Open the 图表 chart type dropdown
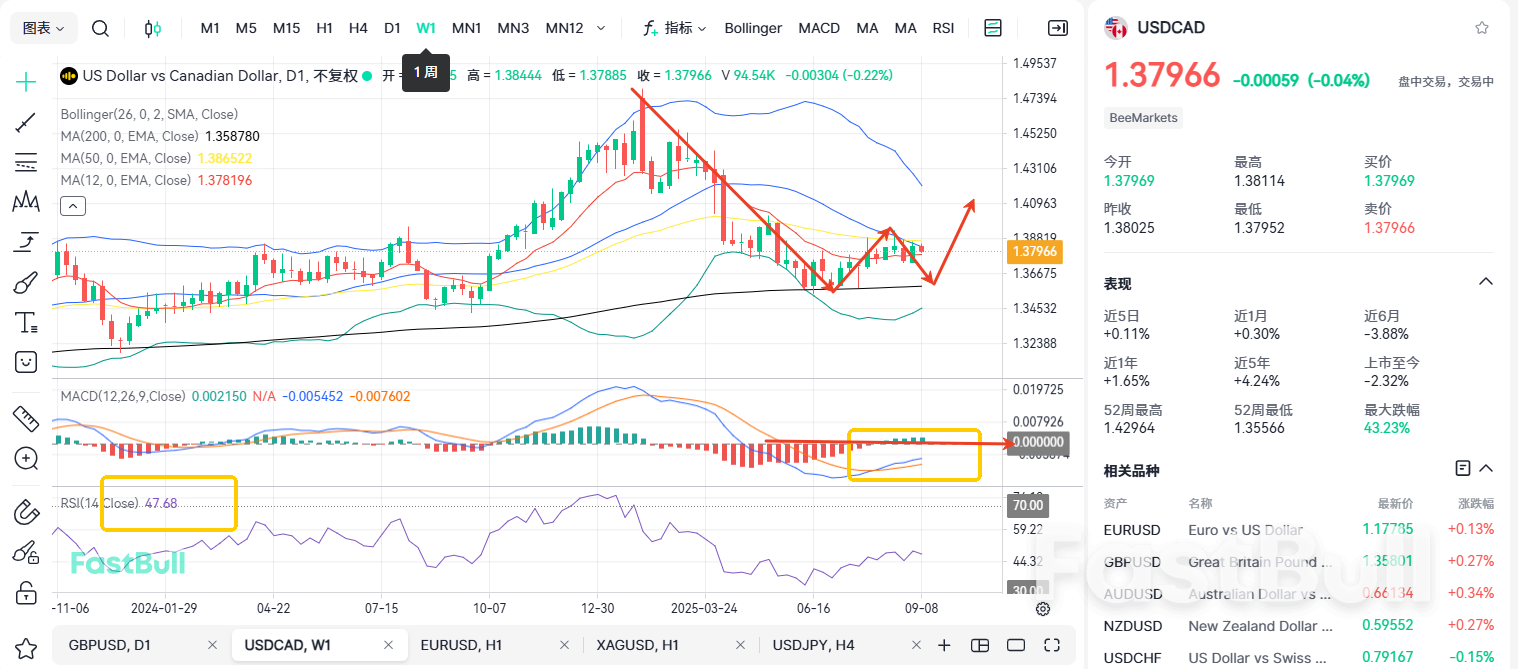This screenshot has height=669, width=1518. point(42,27)
